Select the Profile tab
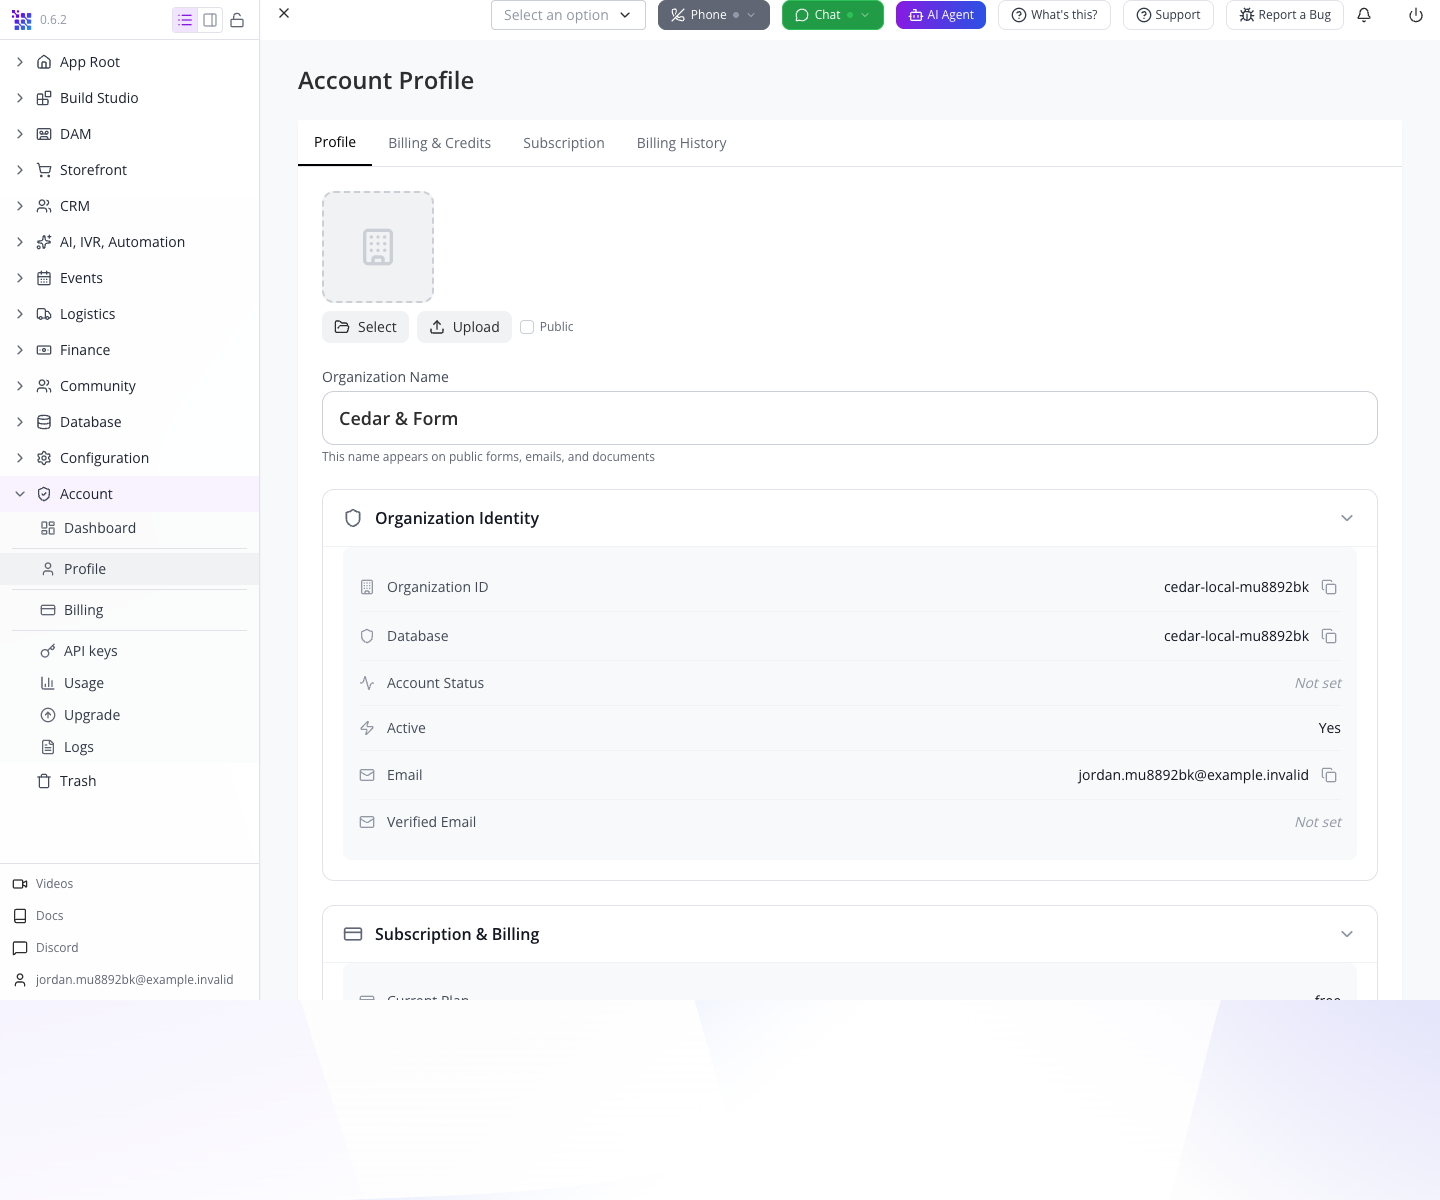Screen dimensions: 1440x1200 click(x=335, y=143)
